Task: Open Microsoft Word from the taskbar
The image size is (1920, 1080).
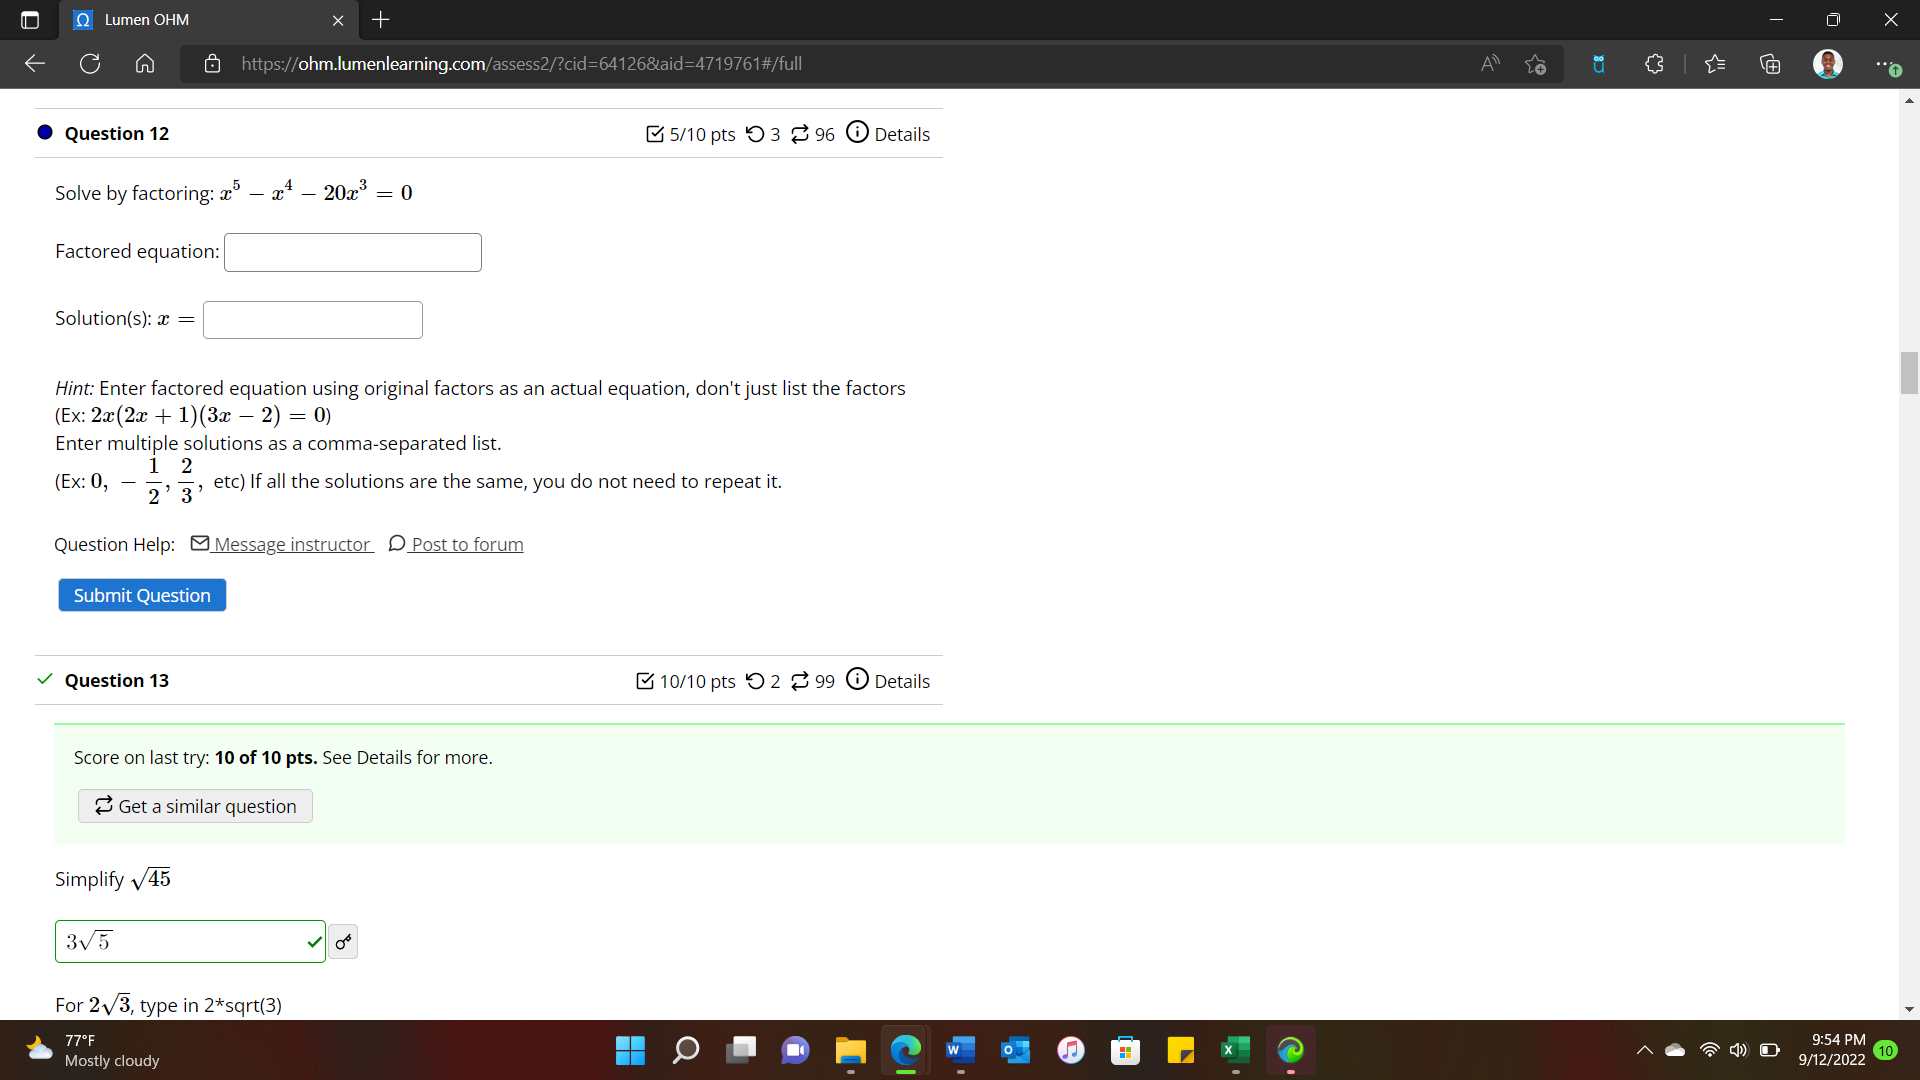Action: pos(959,1050)
